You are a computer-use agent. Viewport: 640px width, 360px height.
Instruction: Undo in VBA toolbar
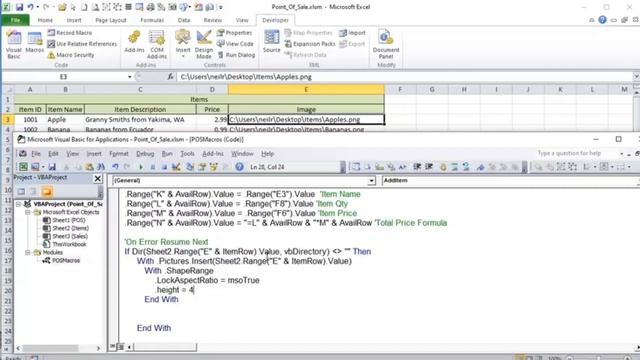point(116,167)
